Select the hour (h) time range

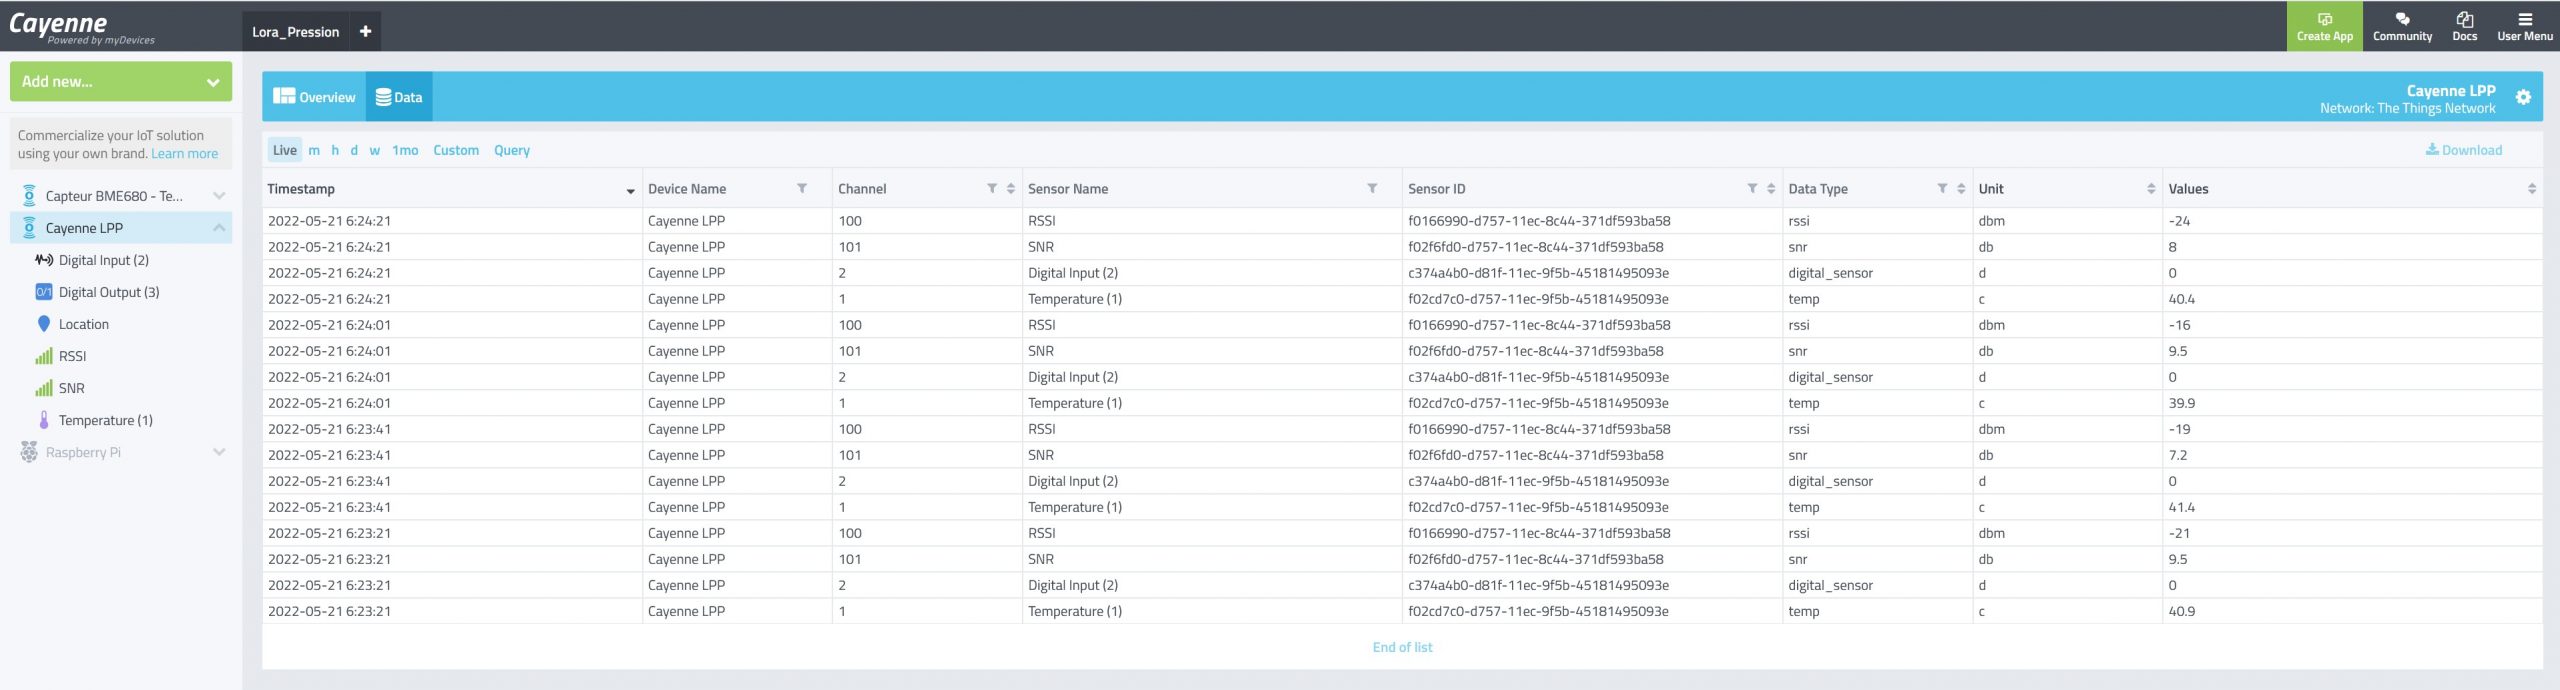[x=335, y=150]
